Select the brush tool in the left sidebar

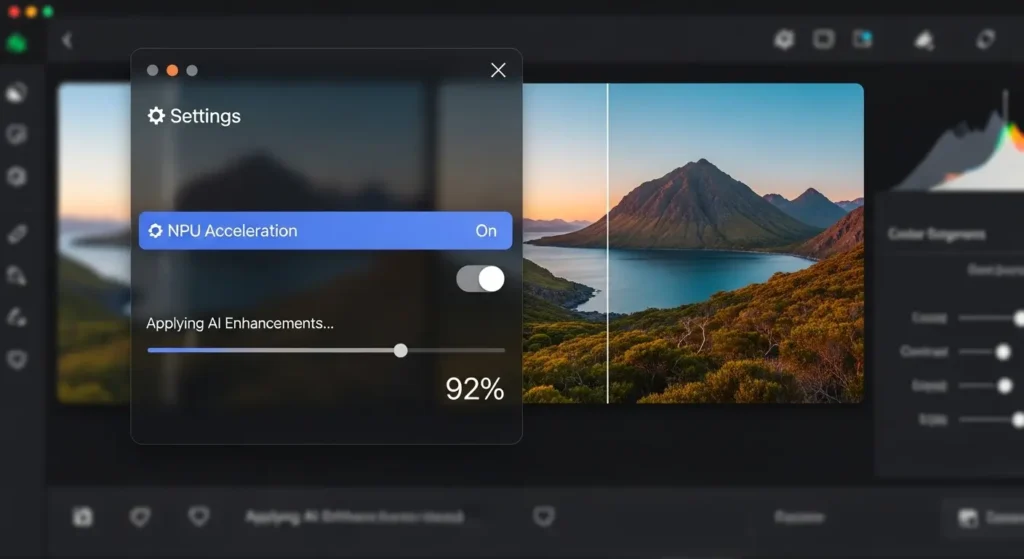(x=16, y=317)
